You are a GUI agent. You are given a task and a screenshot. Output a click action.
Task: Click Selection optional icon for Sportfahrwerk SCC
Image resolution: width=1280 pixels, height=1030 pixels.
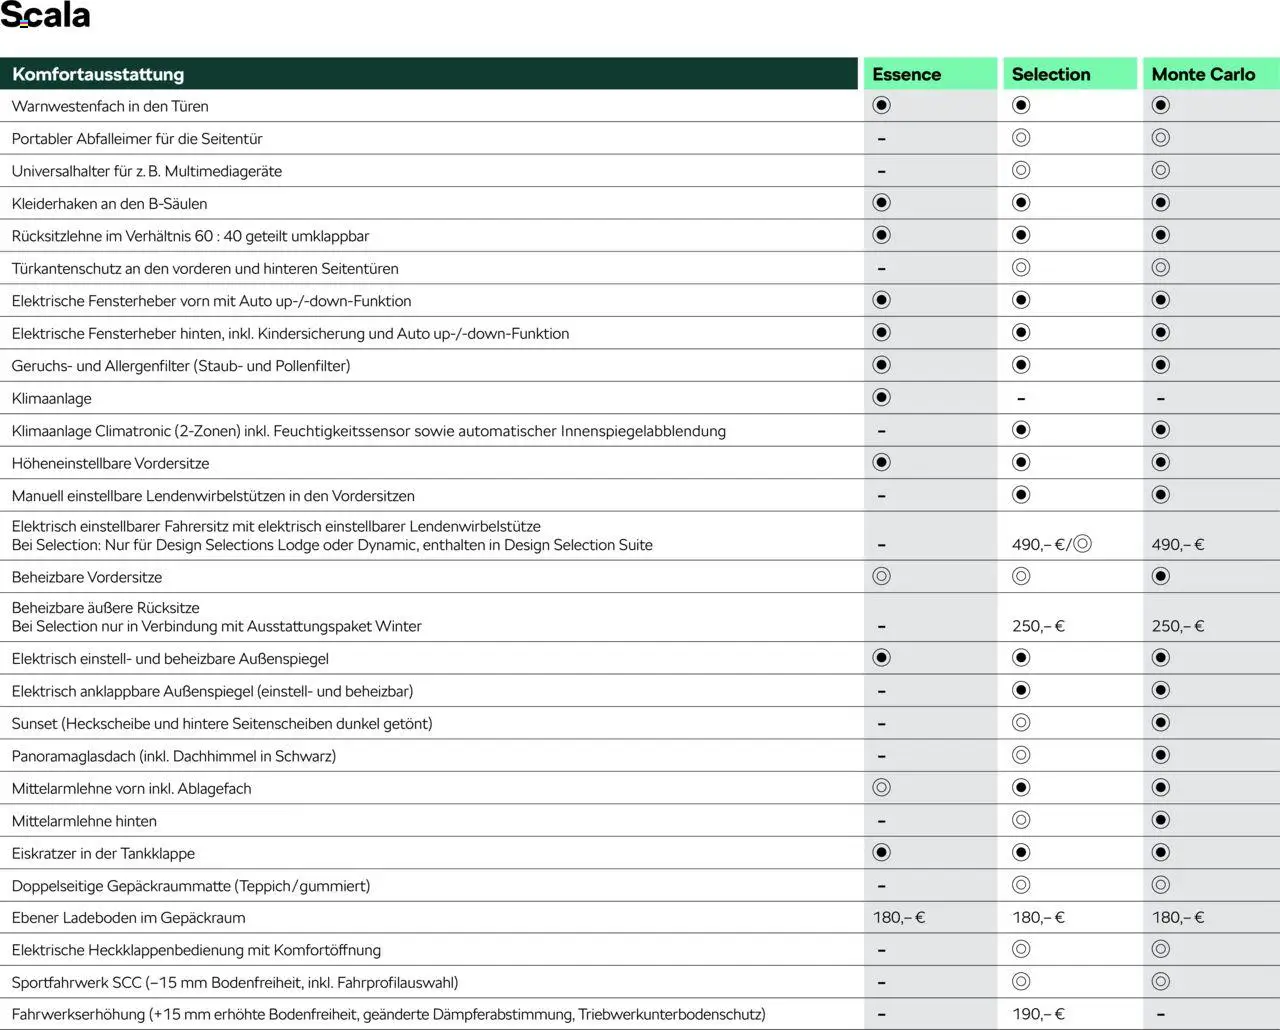(x=1021, y=982)
